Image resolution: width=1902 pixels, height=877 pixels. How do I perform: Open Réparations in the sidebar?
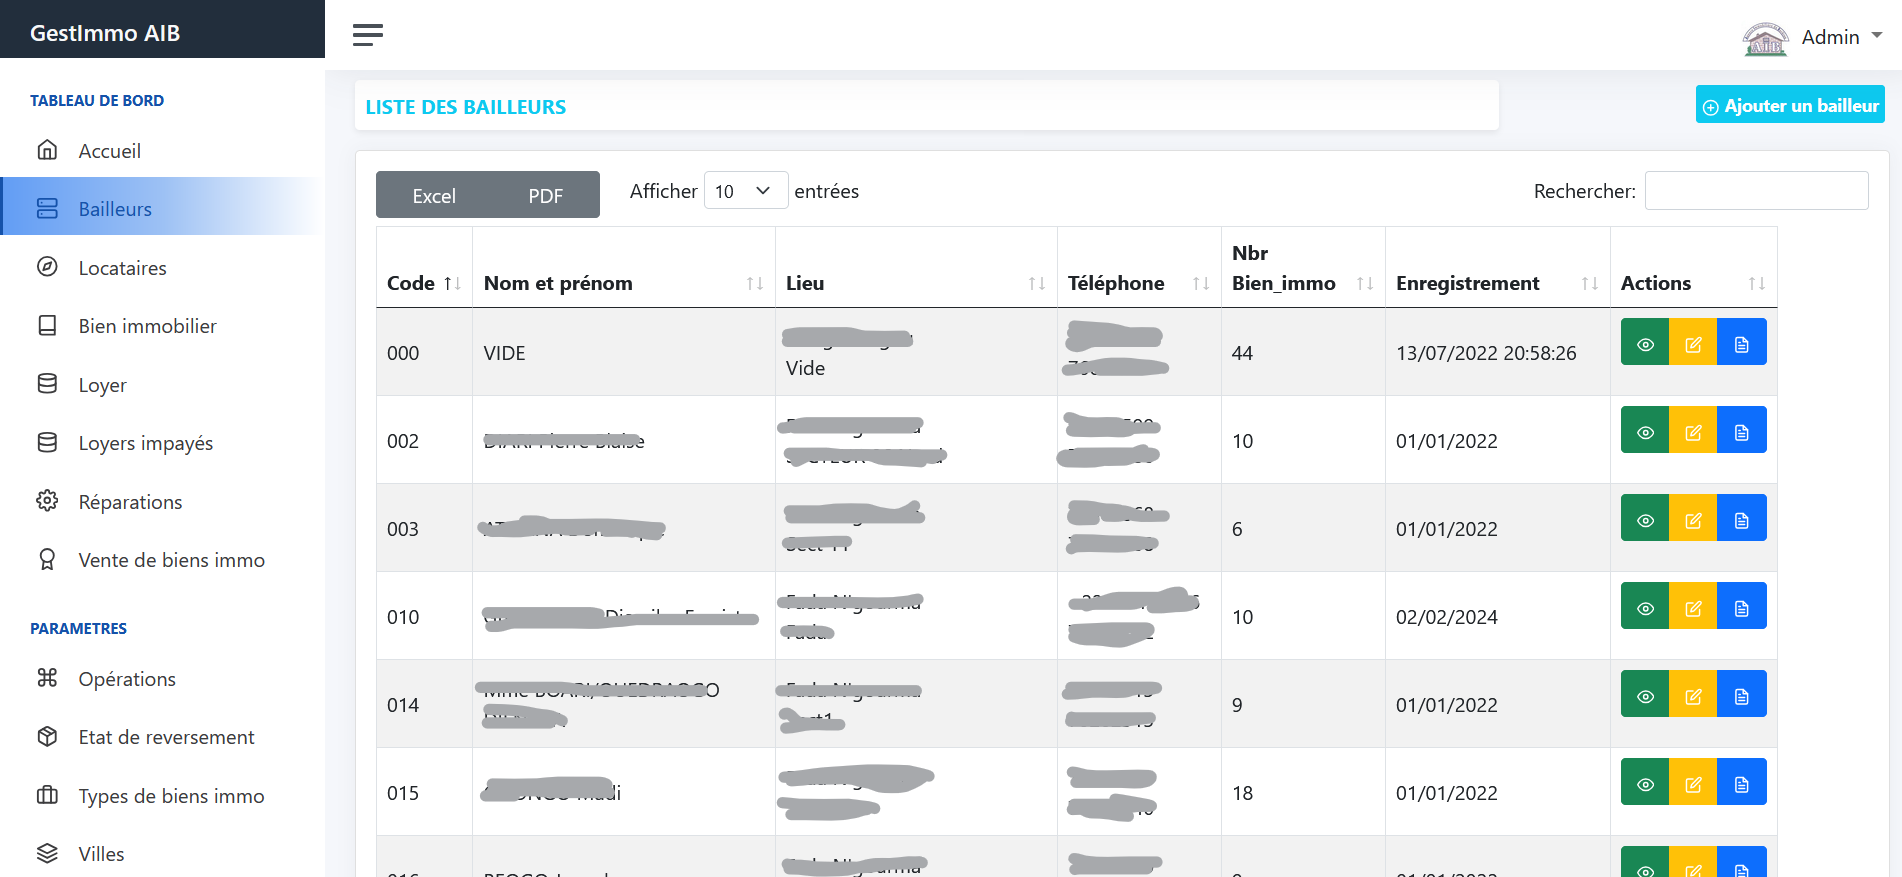pyautogui.click(x=162, y=502)
